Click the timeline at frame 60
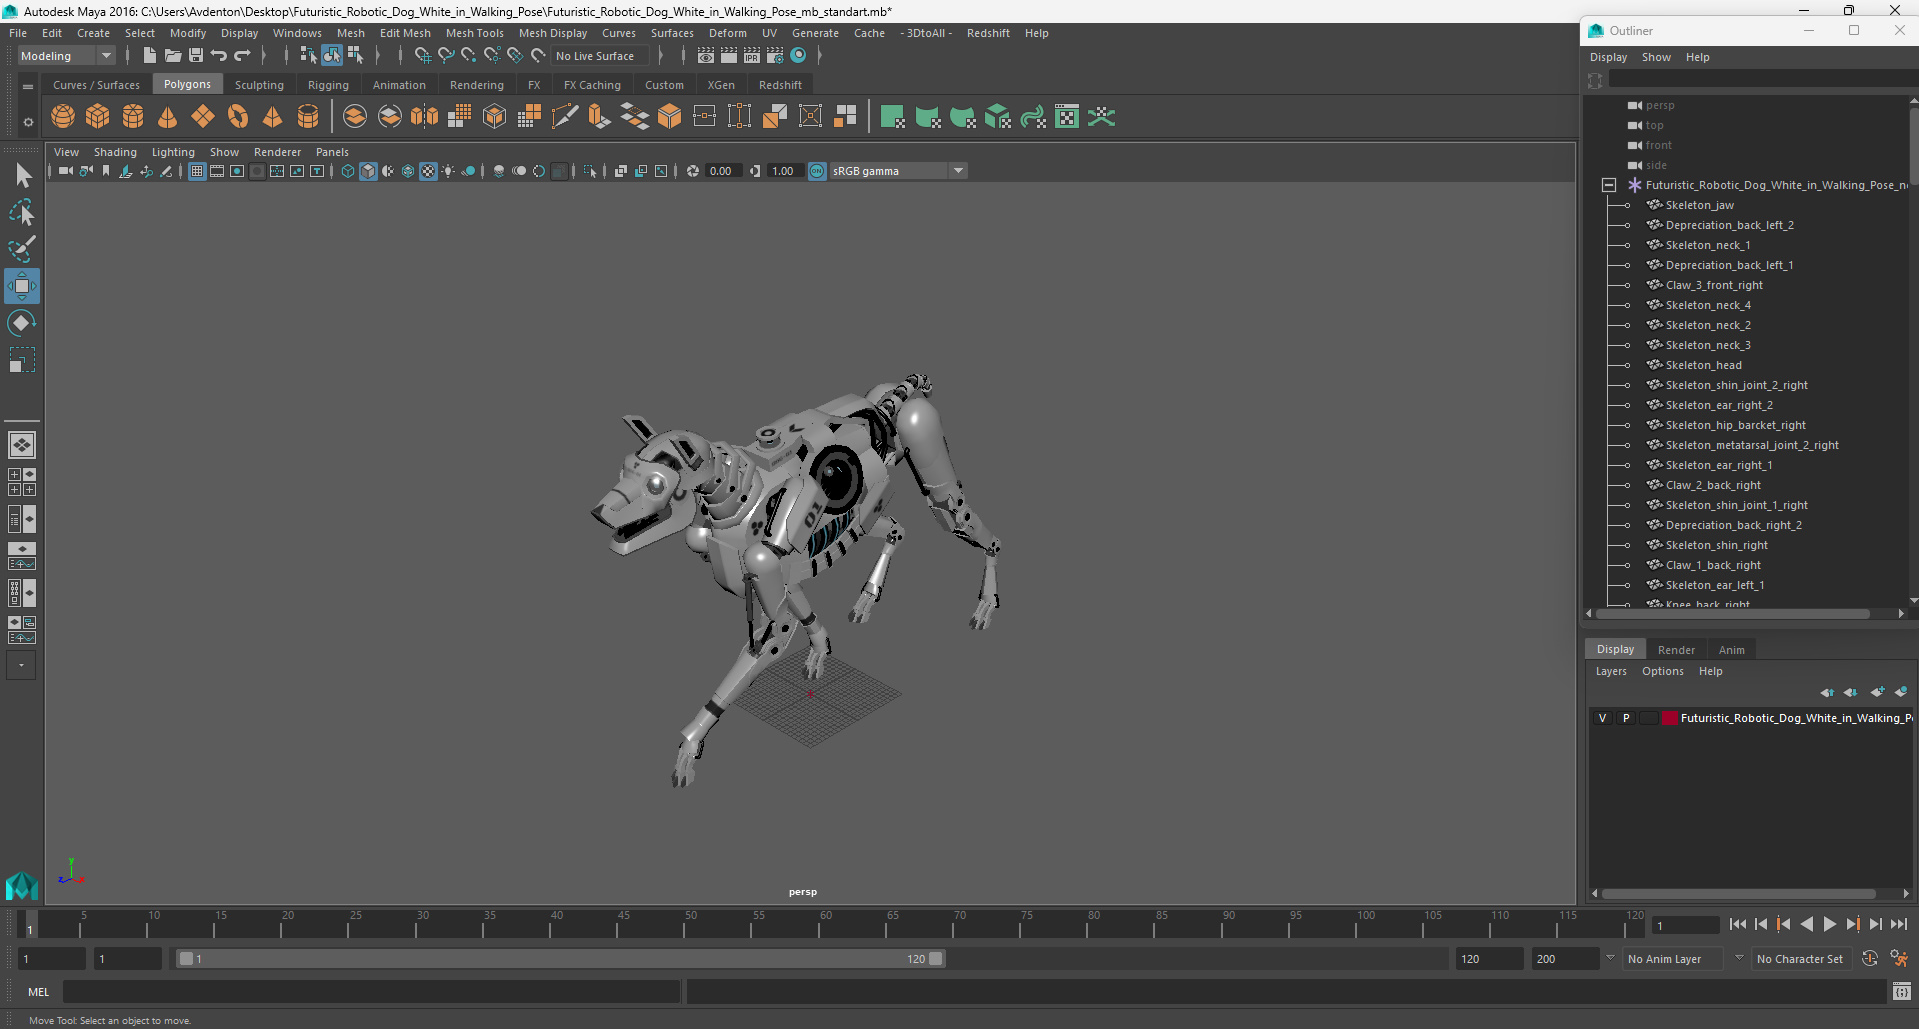The image size is (1919, 1029). pos(819,925)
